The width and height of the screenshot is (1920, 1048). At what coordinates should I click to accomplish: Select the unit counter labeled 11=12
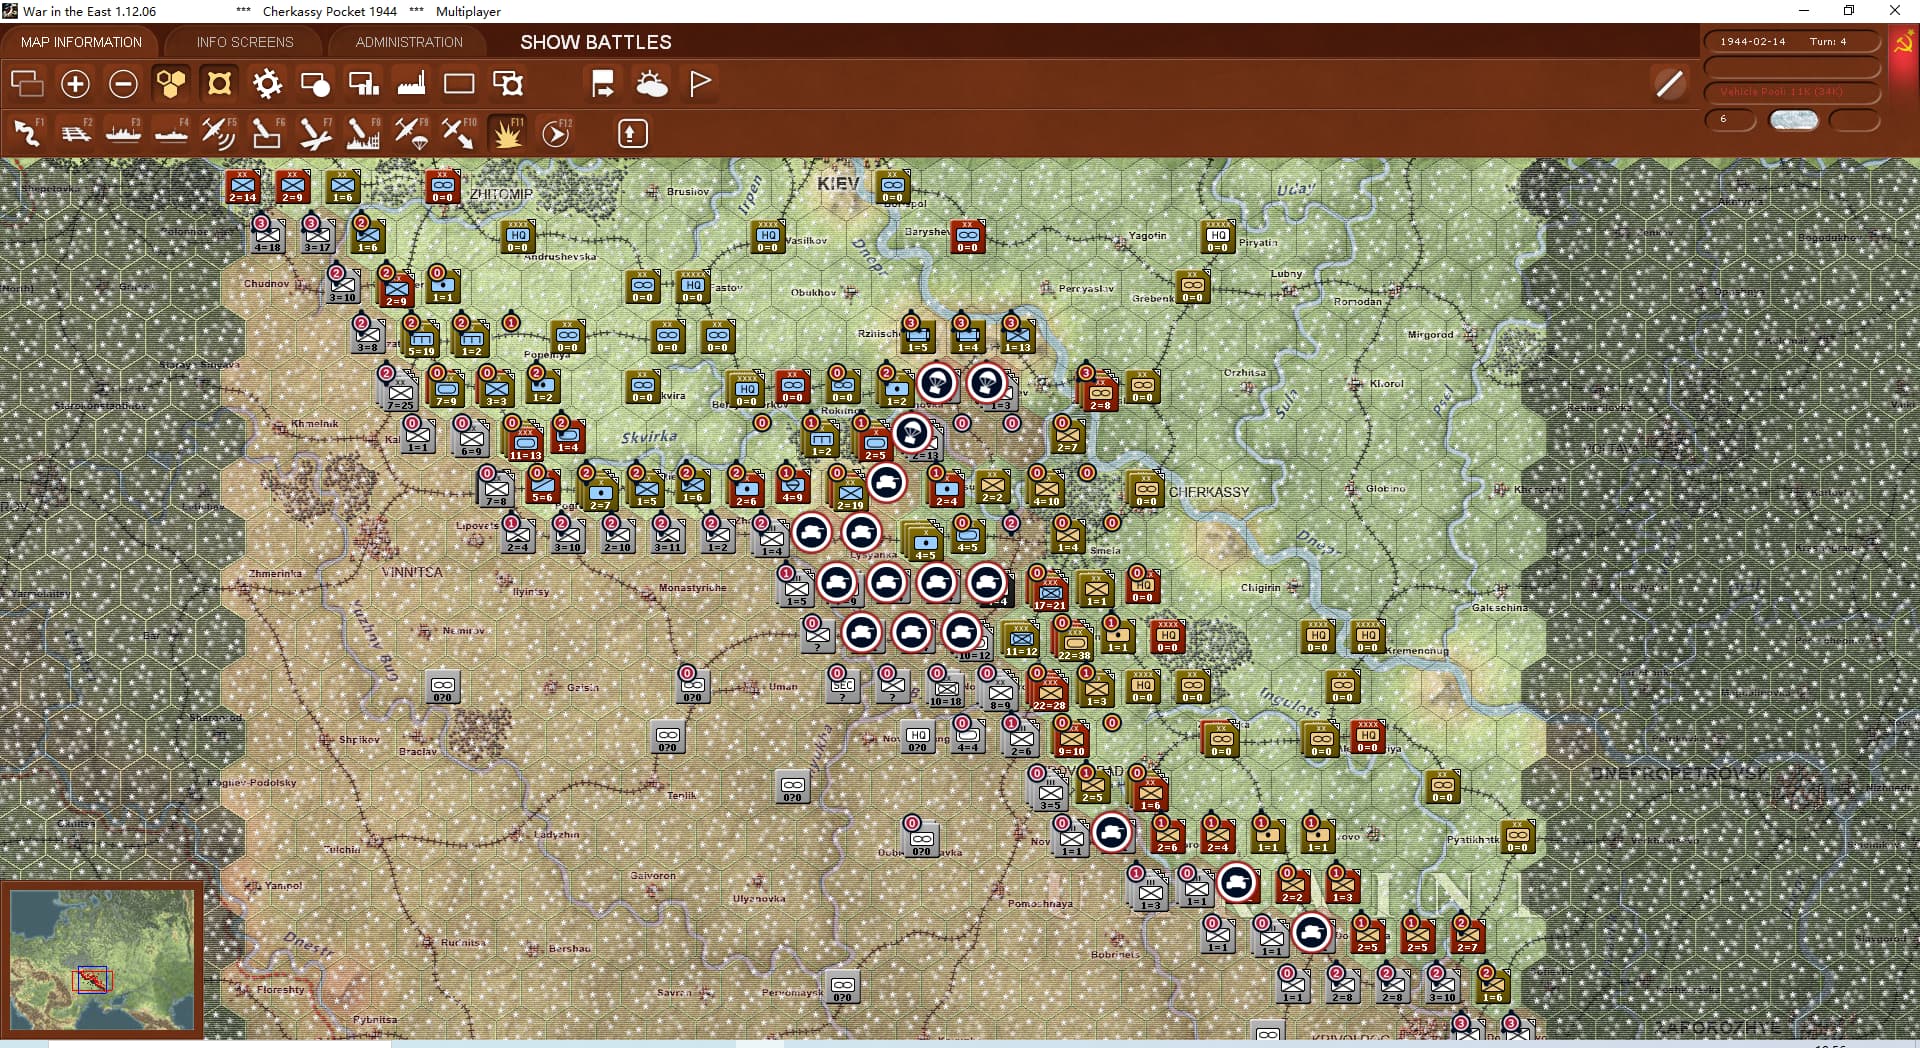(x=1021, y=638)
